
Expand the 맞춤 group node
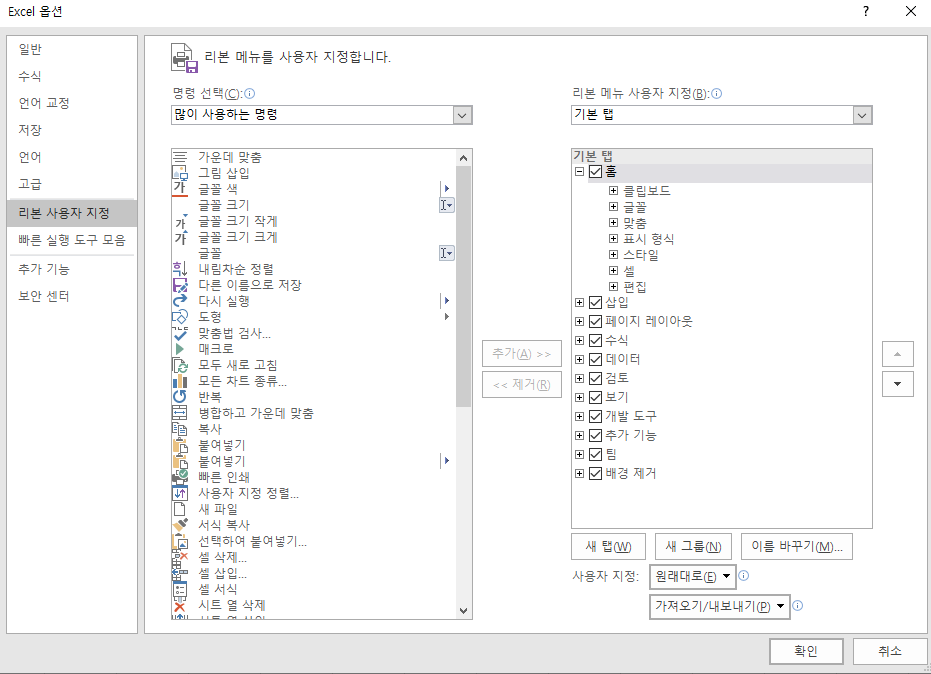[x=613, y=223]
